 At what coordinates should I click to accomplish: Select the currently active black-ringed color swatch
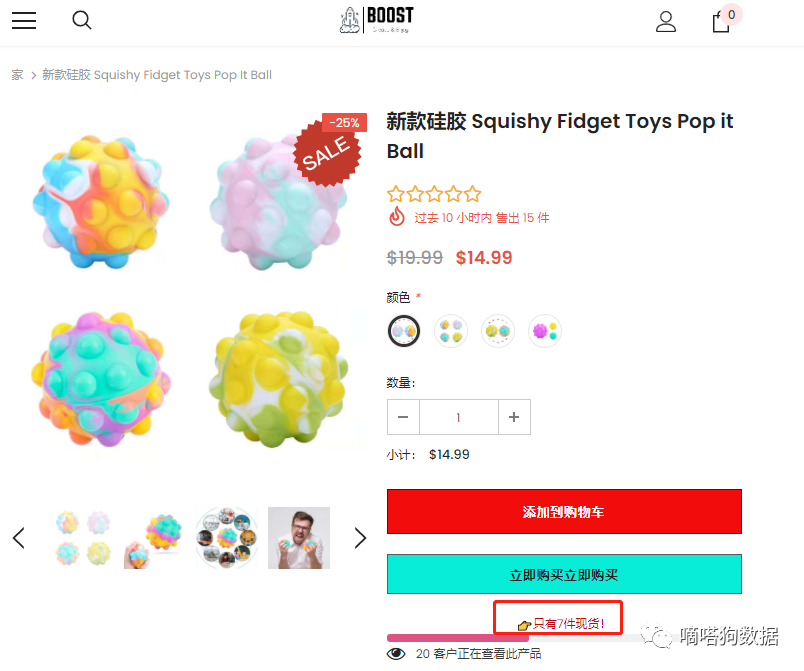[x=403, y=330]
